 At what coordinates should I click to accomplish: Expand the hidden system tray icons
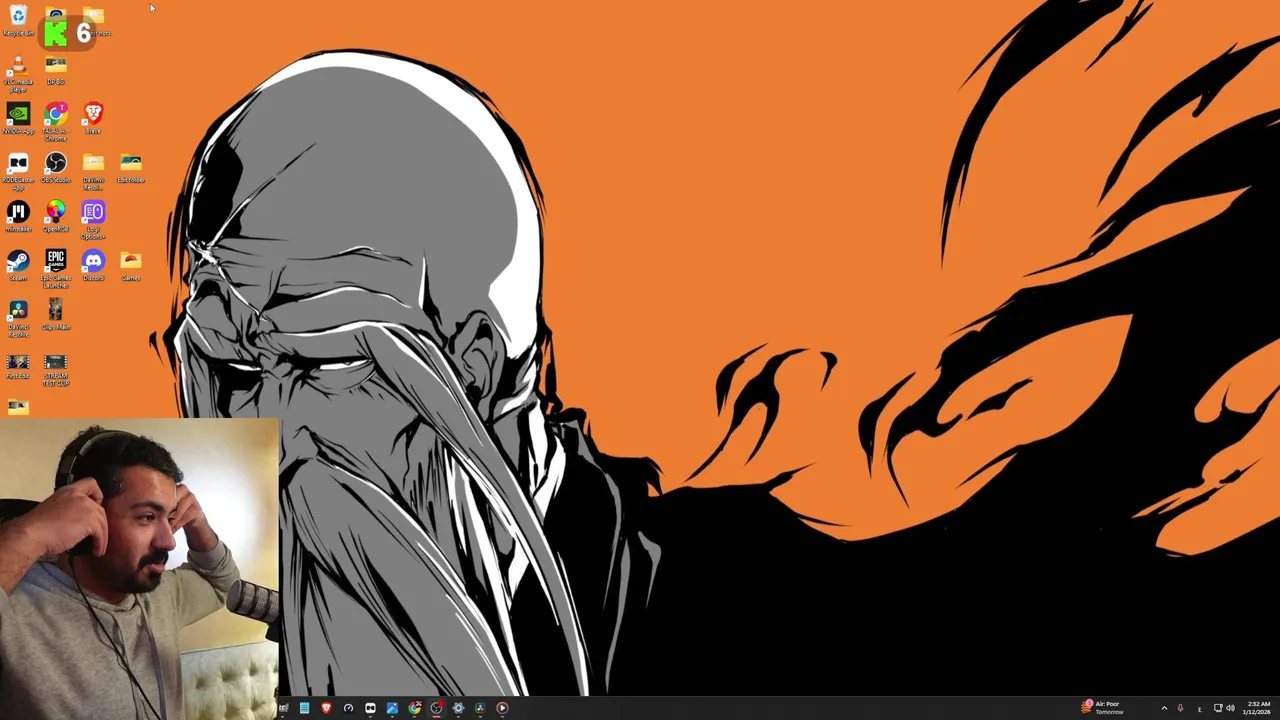point(1164,708)
